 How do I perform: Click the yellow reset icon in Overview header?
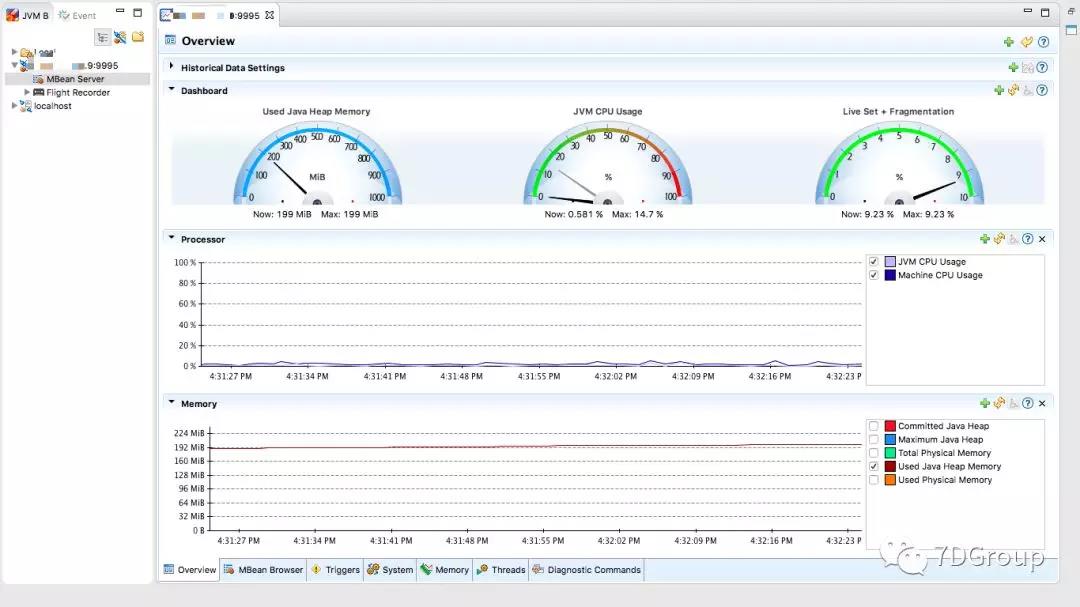[x=1026, y=42]
